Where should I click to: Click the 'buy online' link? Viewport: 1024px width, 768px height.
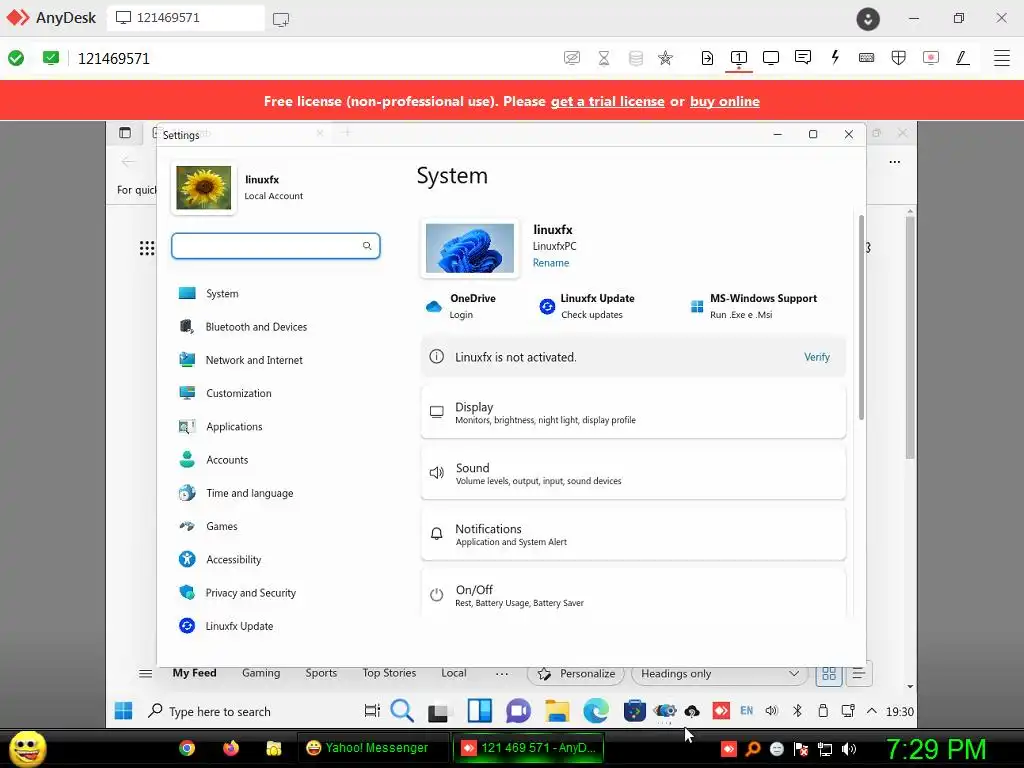click(724, 101)
